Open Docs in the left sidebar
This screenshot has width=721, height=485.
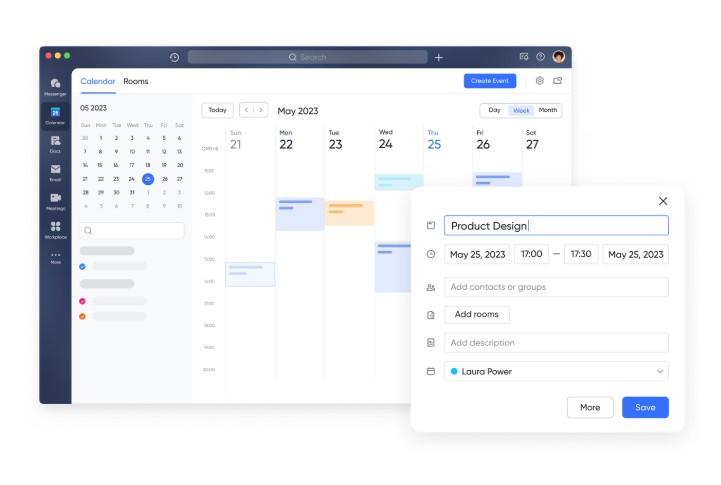tap(55, 143)
